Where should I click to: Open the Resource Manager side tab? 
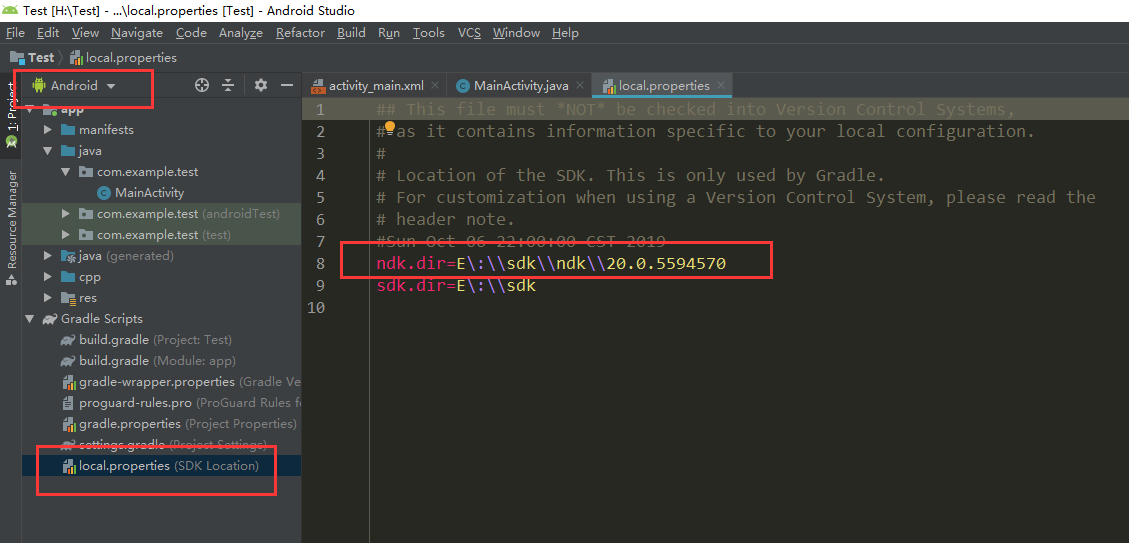coord(11,228)
